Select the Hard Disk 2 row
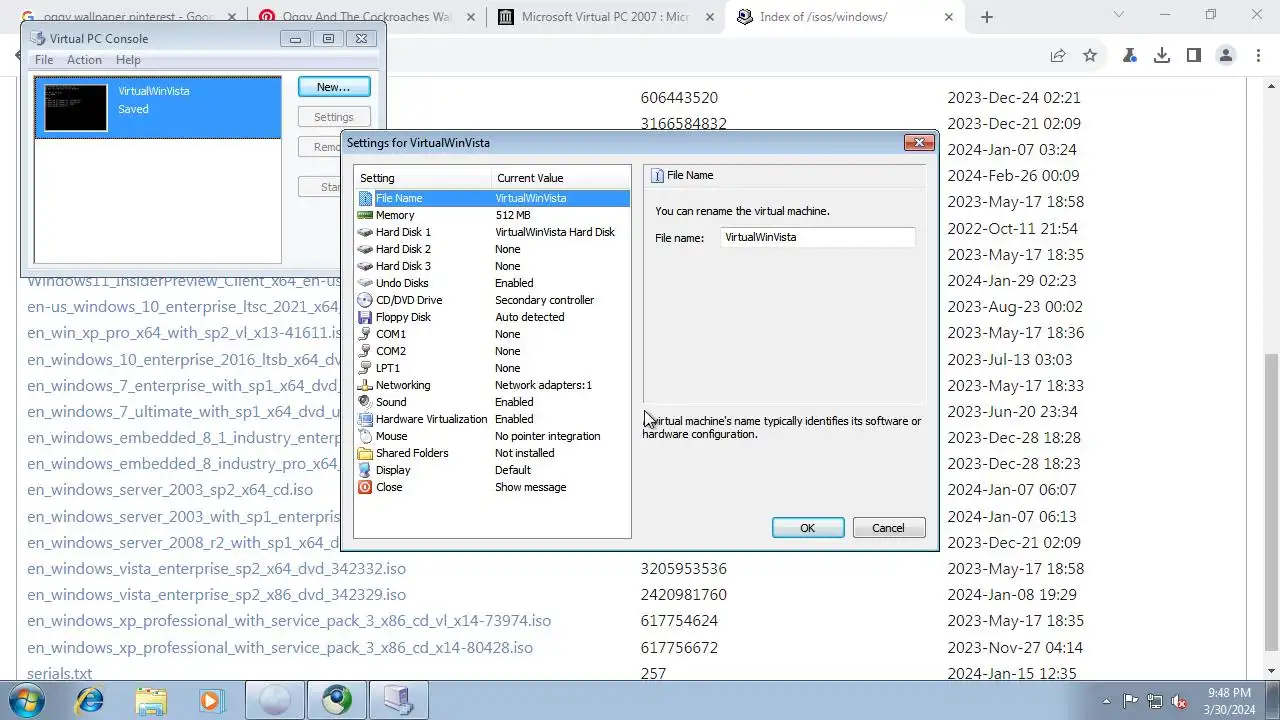 [492, 249]
